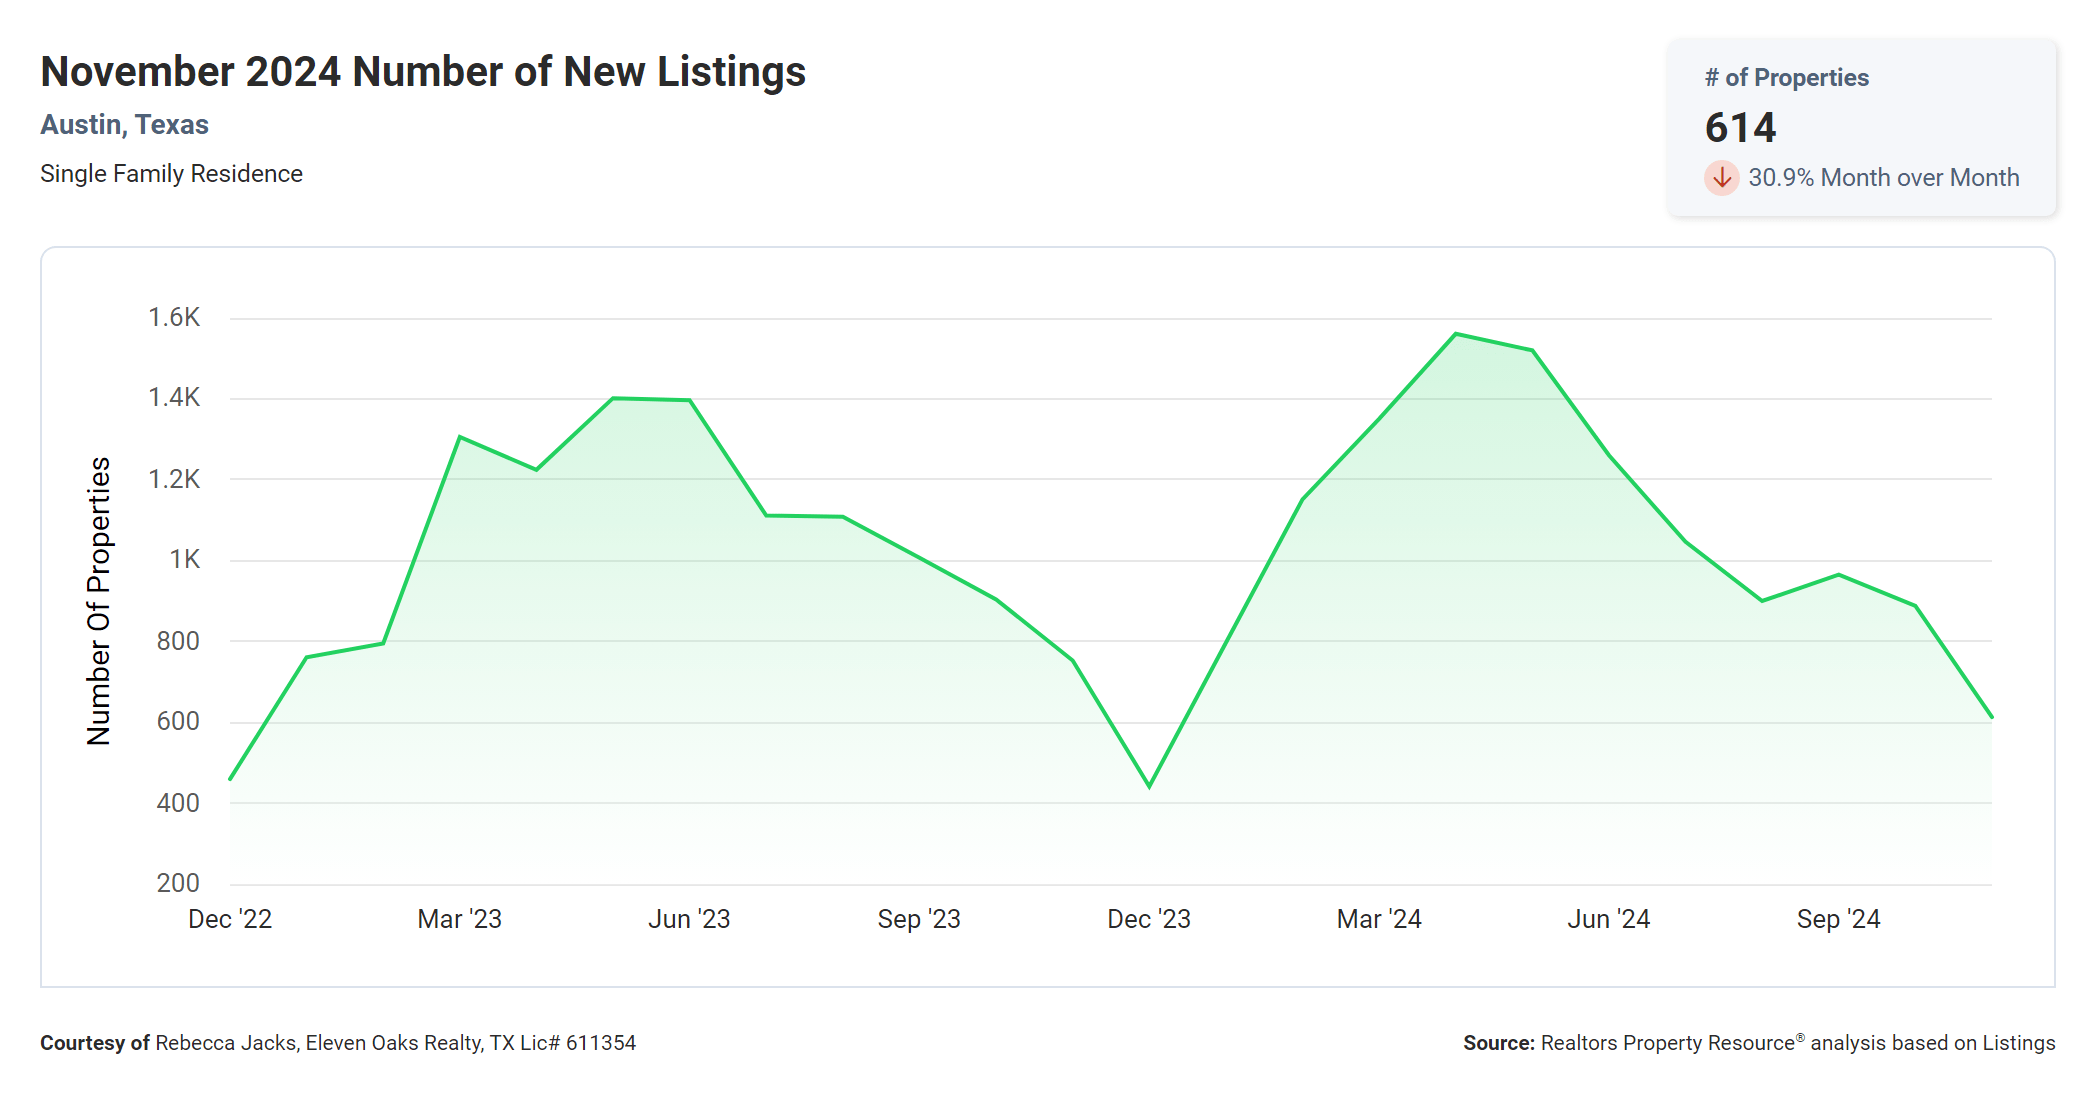This screenshot has height=1100, width=2096.
Task: Select the "Austin, Texas" location subtitle
Action: tap(124, 125)
